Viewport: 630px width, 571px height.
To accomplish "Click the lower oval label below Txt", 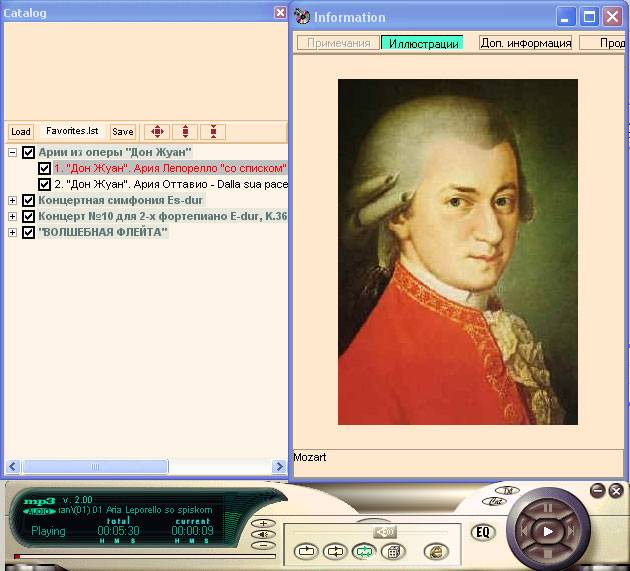I will tap(494, 501).
